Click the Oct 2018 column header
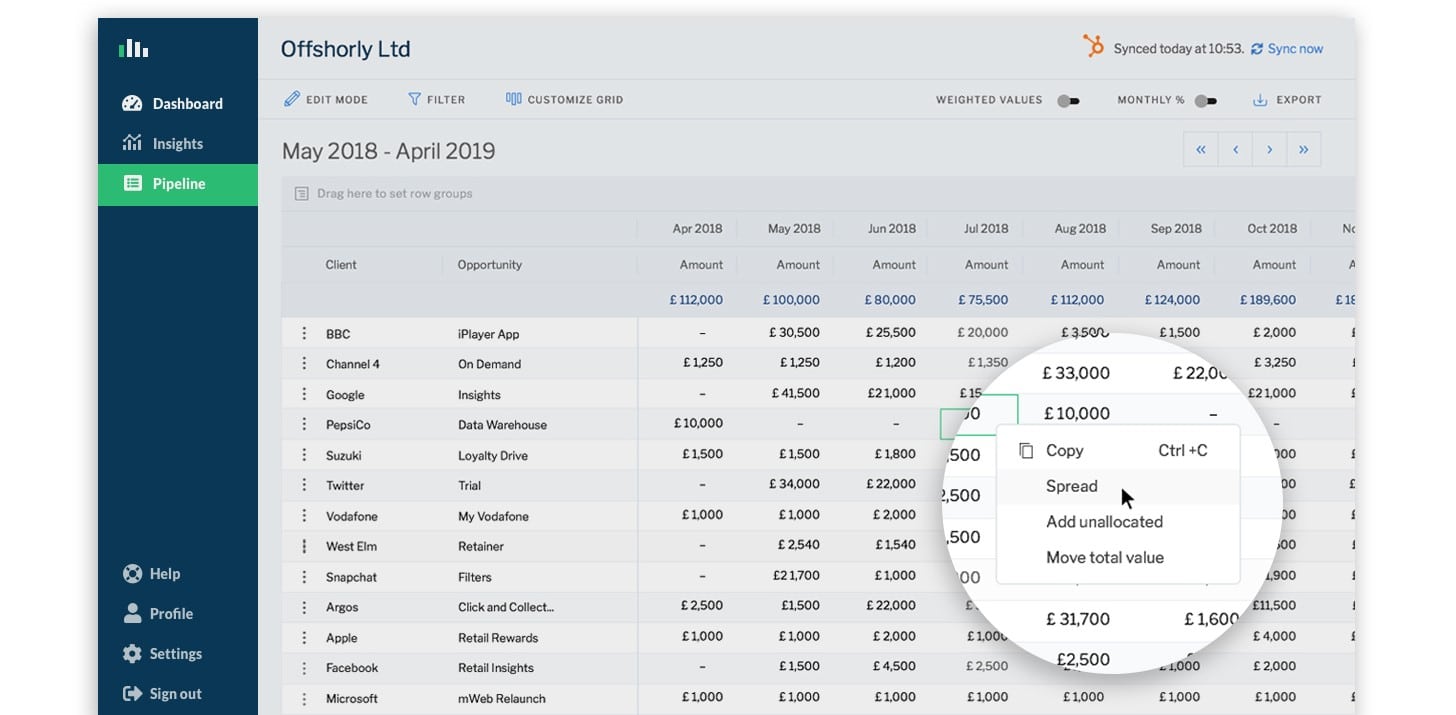 click(1272, 229)
